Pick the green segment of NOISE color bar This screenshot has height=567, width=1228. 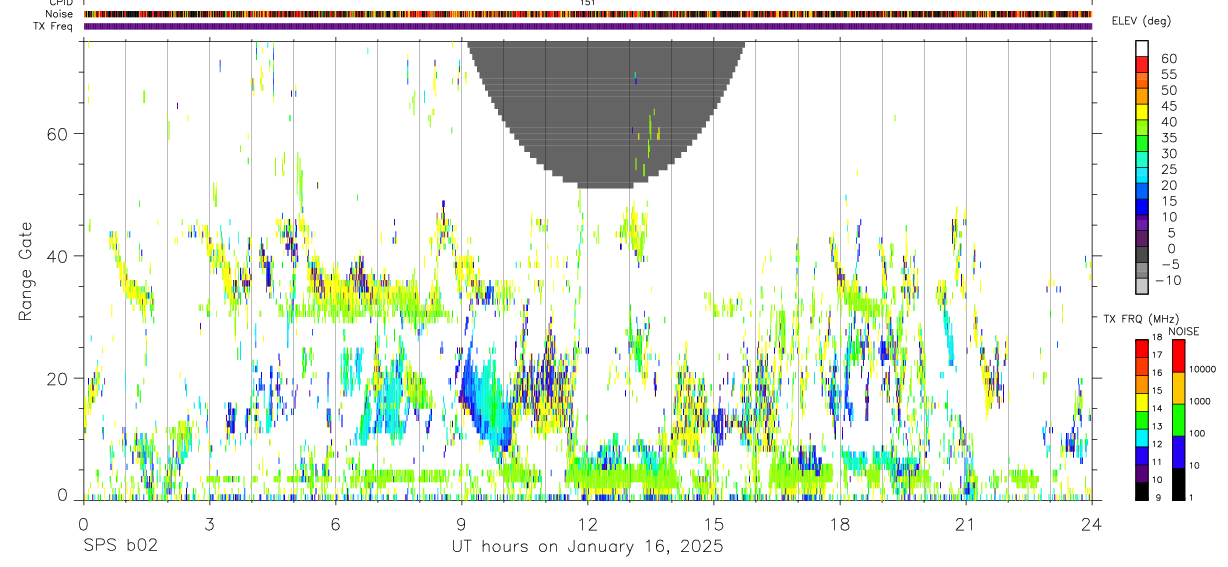1179,419
